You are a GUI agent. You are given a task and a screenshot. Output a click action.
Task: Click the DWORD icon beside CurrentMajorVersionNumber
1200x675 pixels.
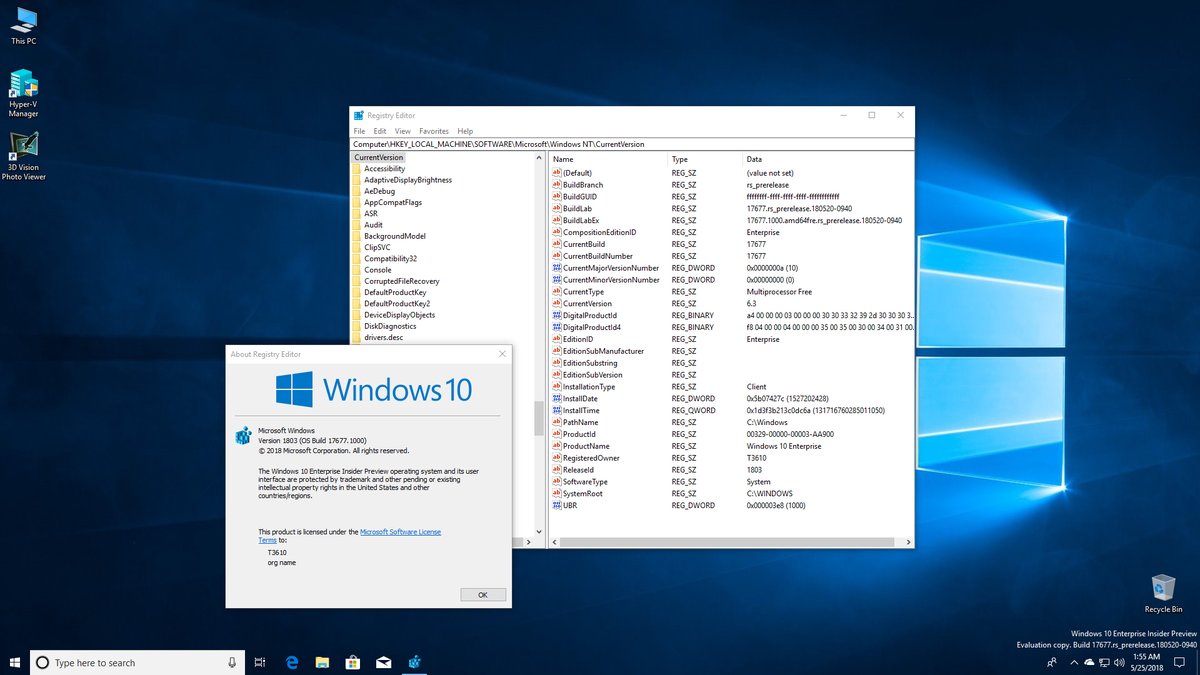(x=557, y=268)
